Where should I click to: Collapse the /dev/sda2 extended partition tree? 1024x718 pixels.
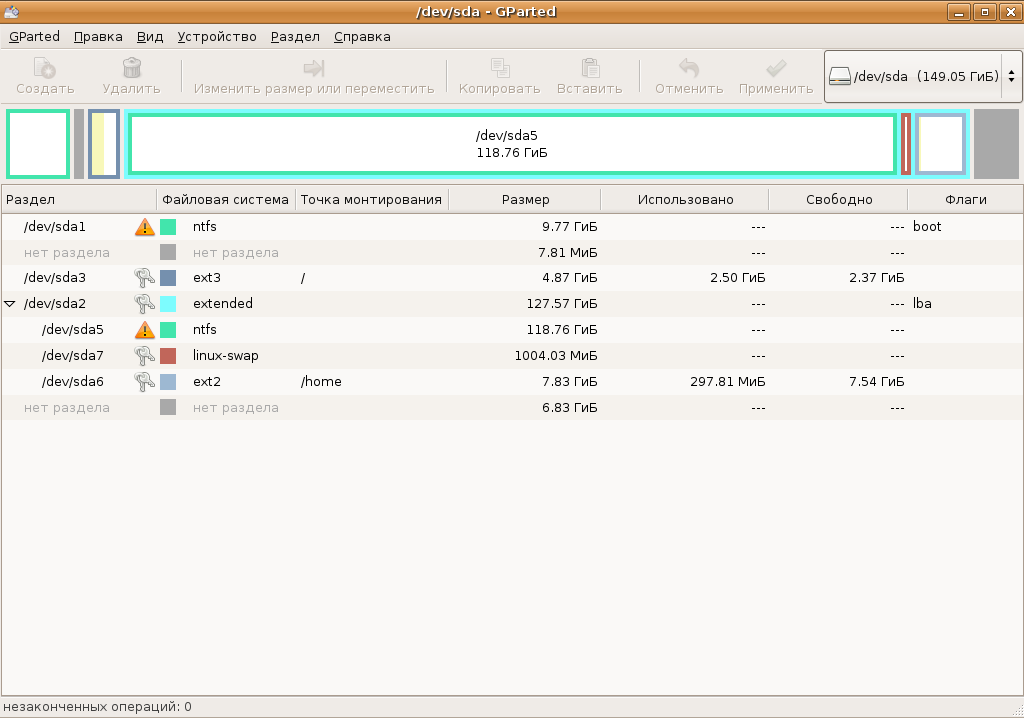coord(10,304)
